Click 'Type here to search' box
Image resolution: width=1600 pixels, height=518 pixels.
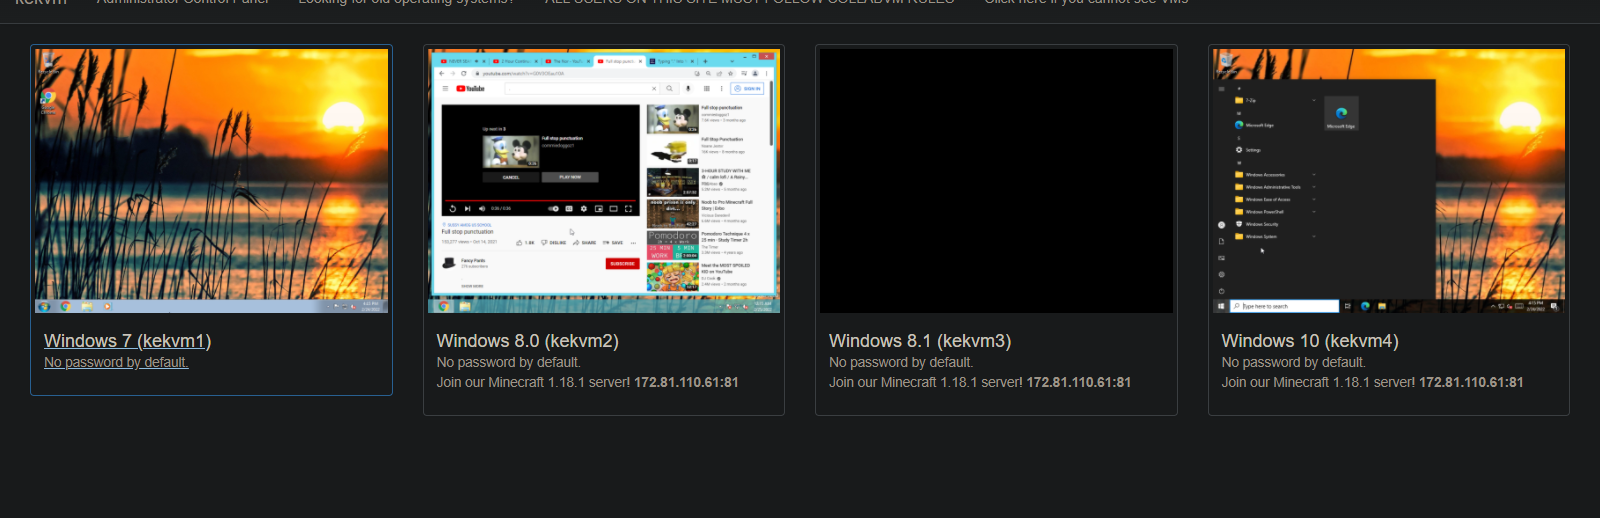(1285, 306)
